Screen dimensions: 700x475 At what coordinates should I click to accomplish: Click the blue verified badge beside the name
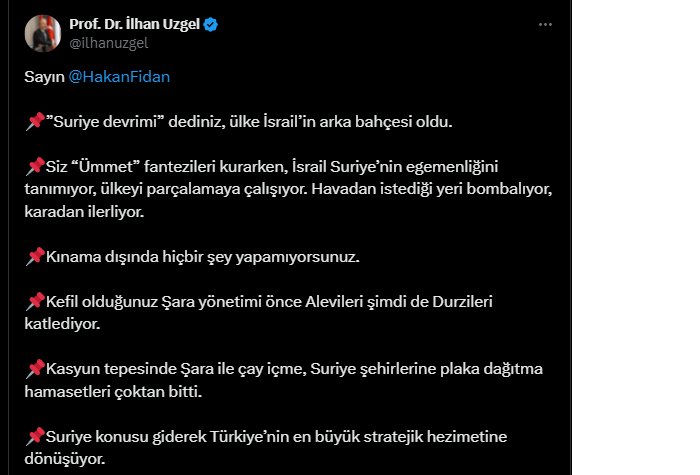pos(212,24)
